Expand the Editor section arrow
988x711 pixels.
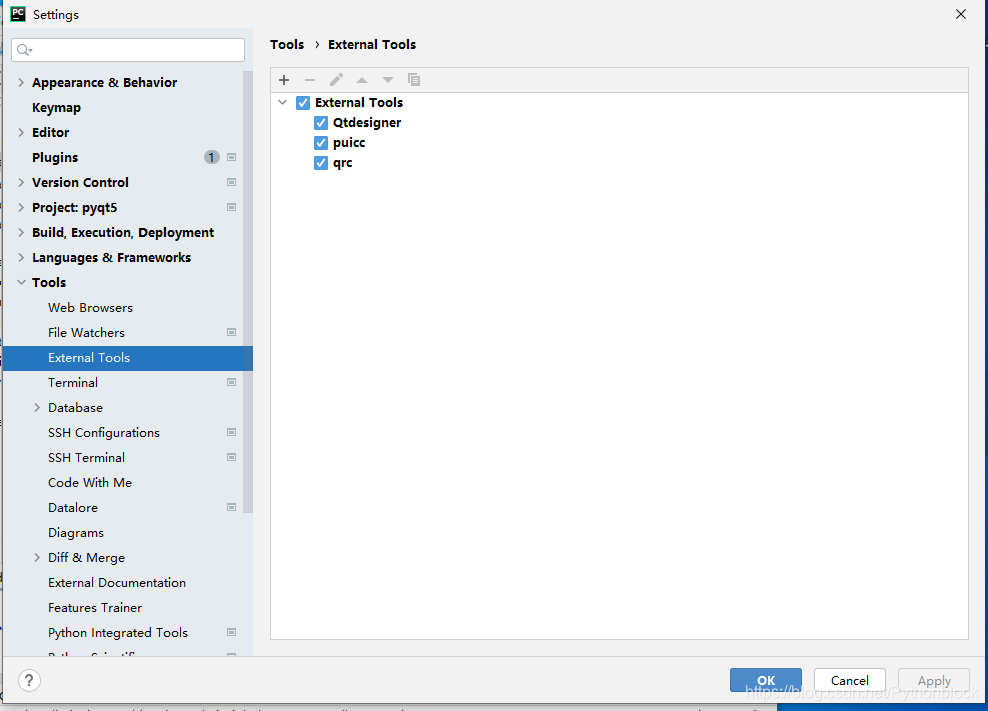pos(21,132)
